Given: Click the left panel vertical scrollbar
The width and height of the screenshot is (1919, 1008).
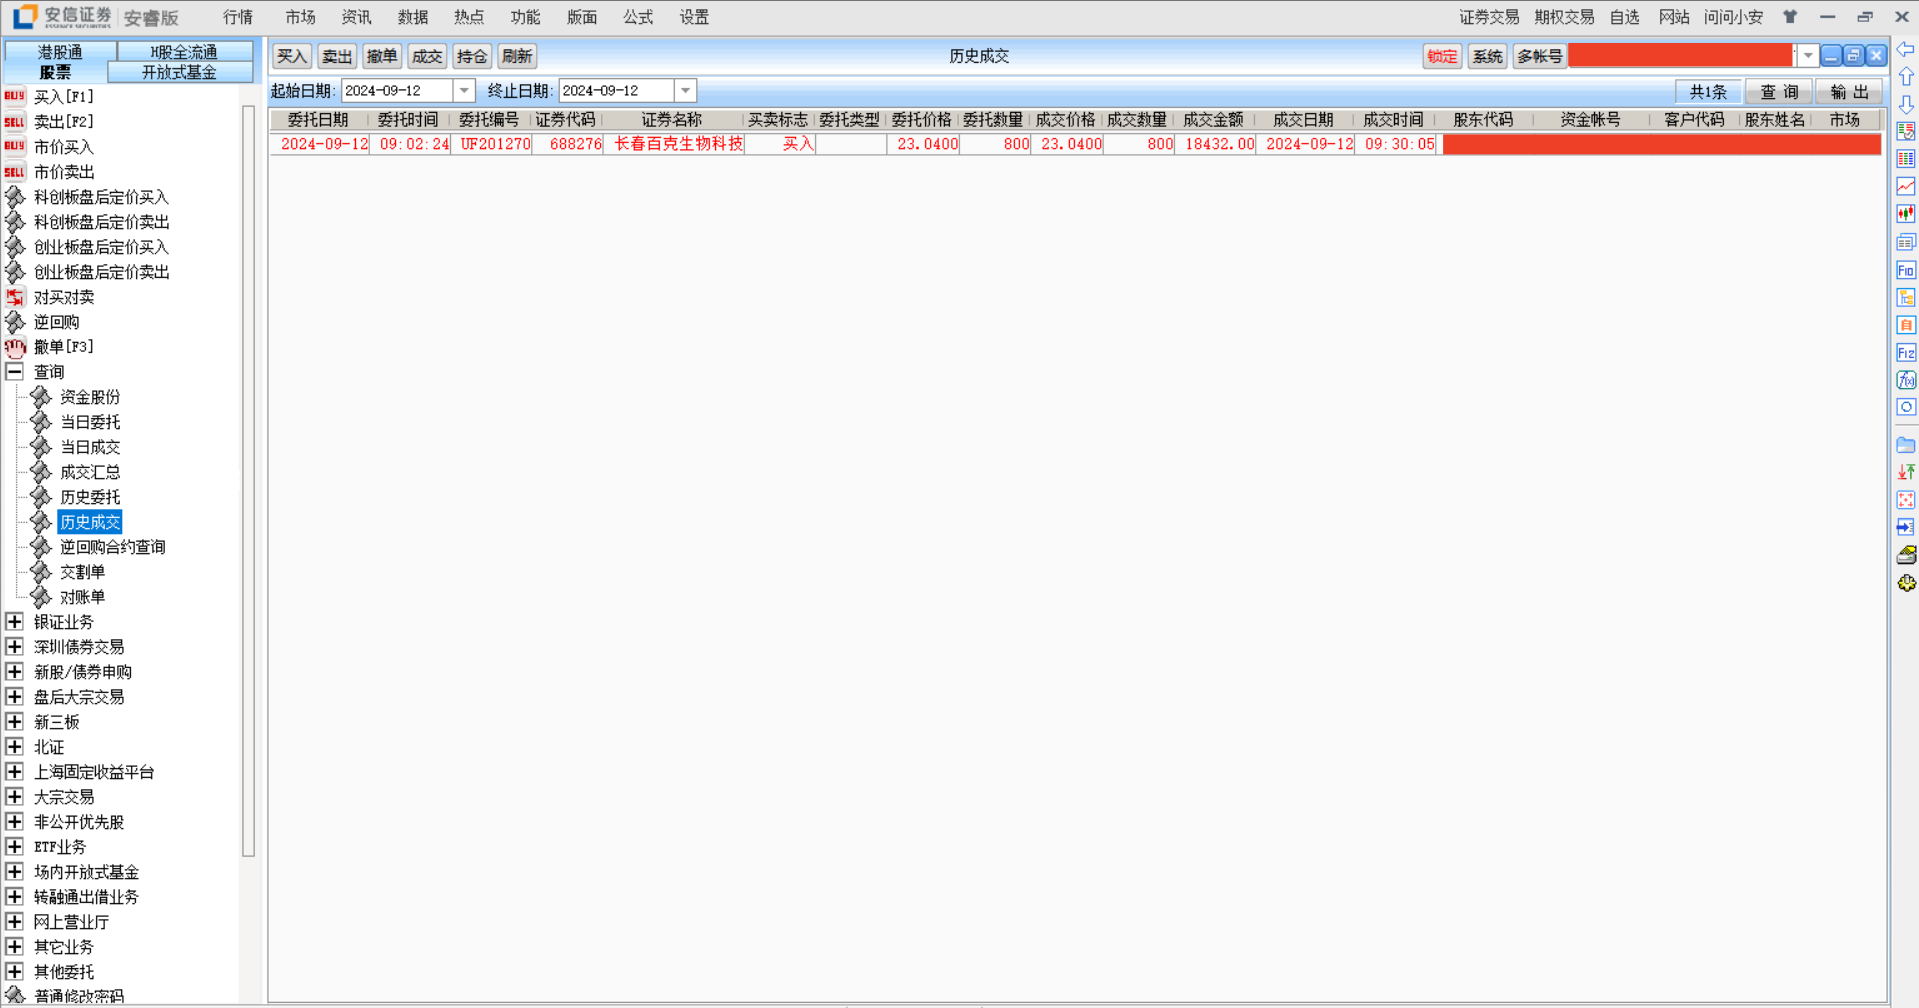Looking at the screenshot, I should click(248, 480).
